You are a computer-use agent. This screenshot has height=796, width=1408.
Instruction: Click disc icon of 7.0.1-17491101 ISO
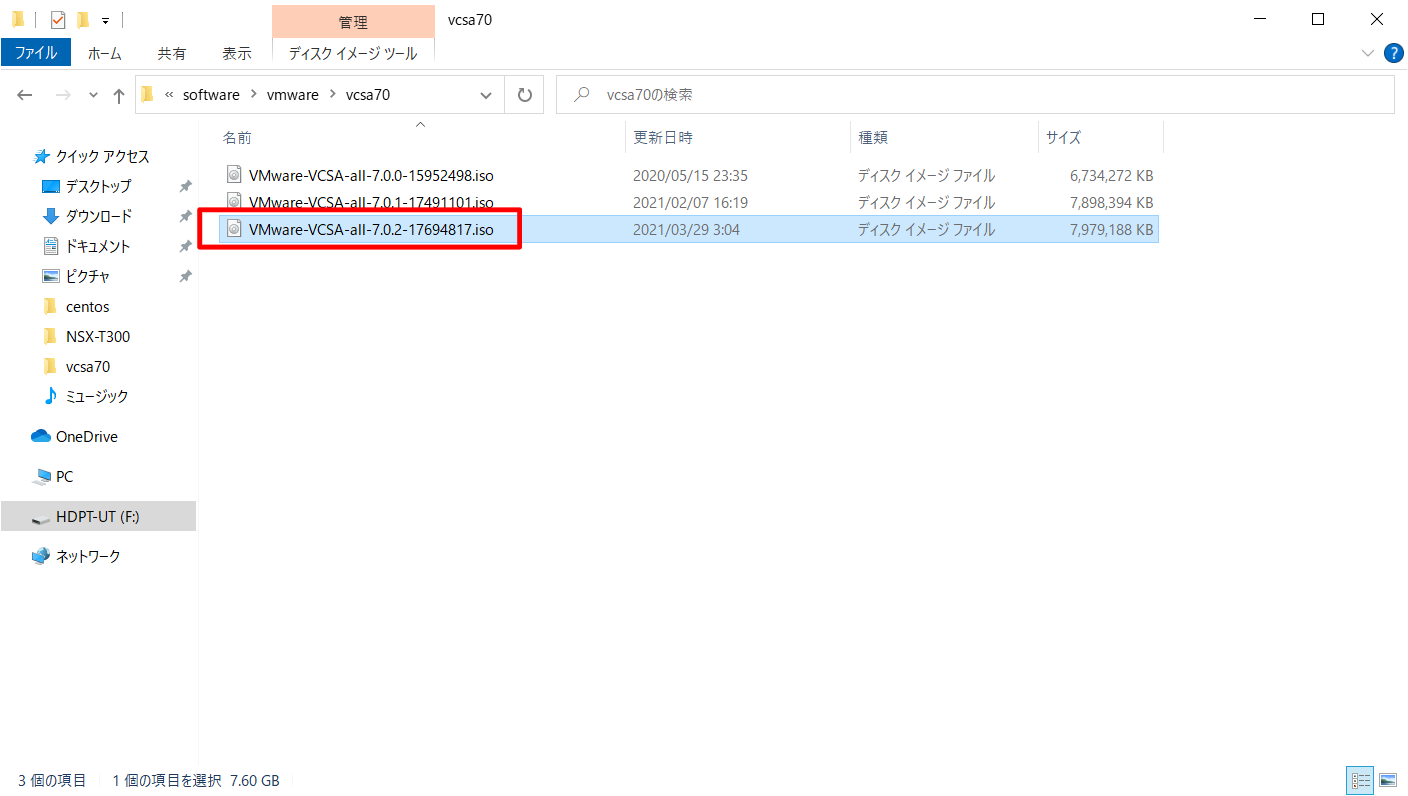pyautogui.click(x=234, y=202)
